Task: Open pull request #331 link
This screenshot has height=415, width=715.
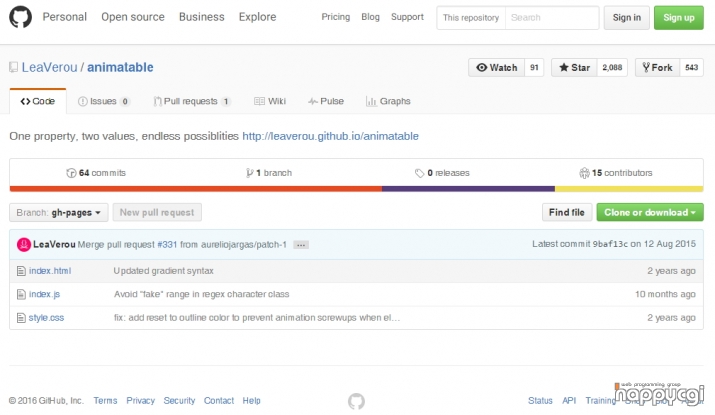Action: pyautogui.click(x=167, y=244)
